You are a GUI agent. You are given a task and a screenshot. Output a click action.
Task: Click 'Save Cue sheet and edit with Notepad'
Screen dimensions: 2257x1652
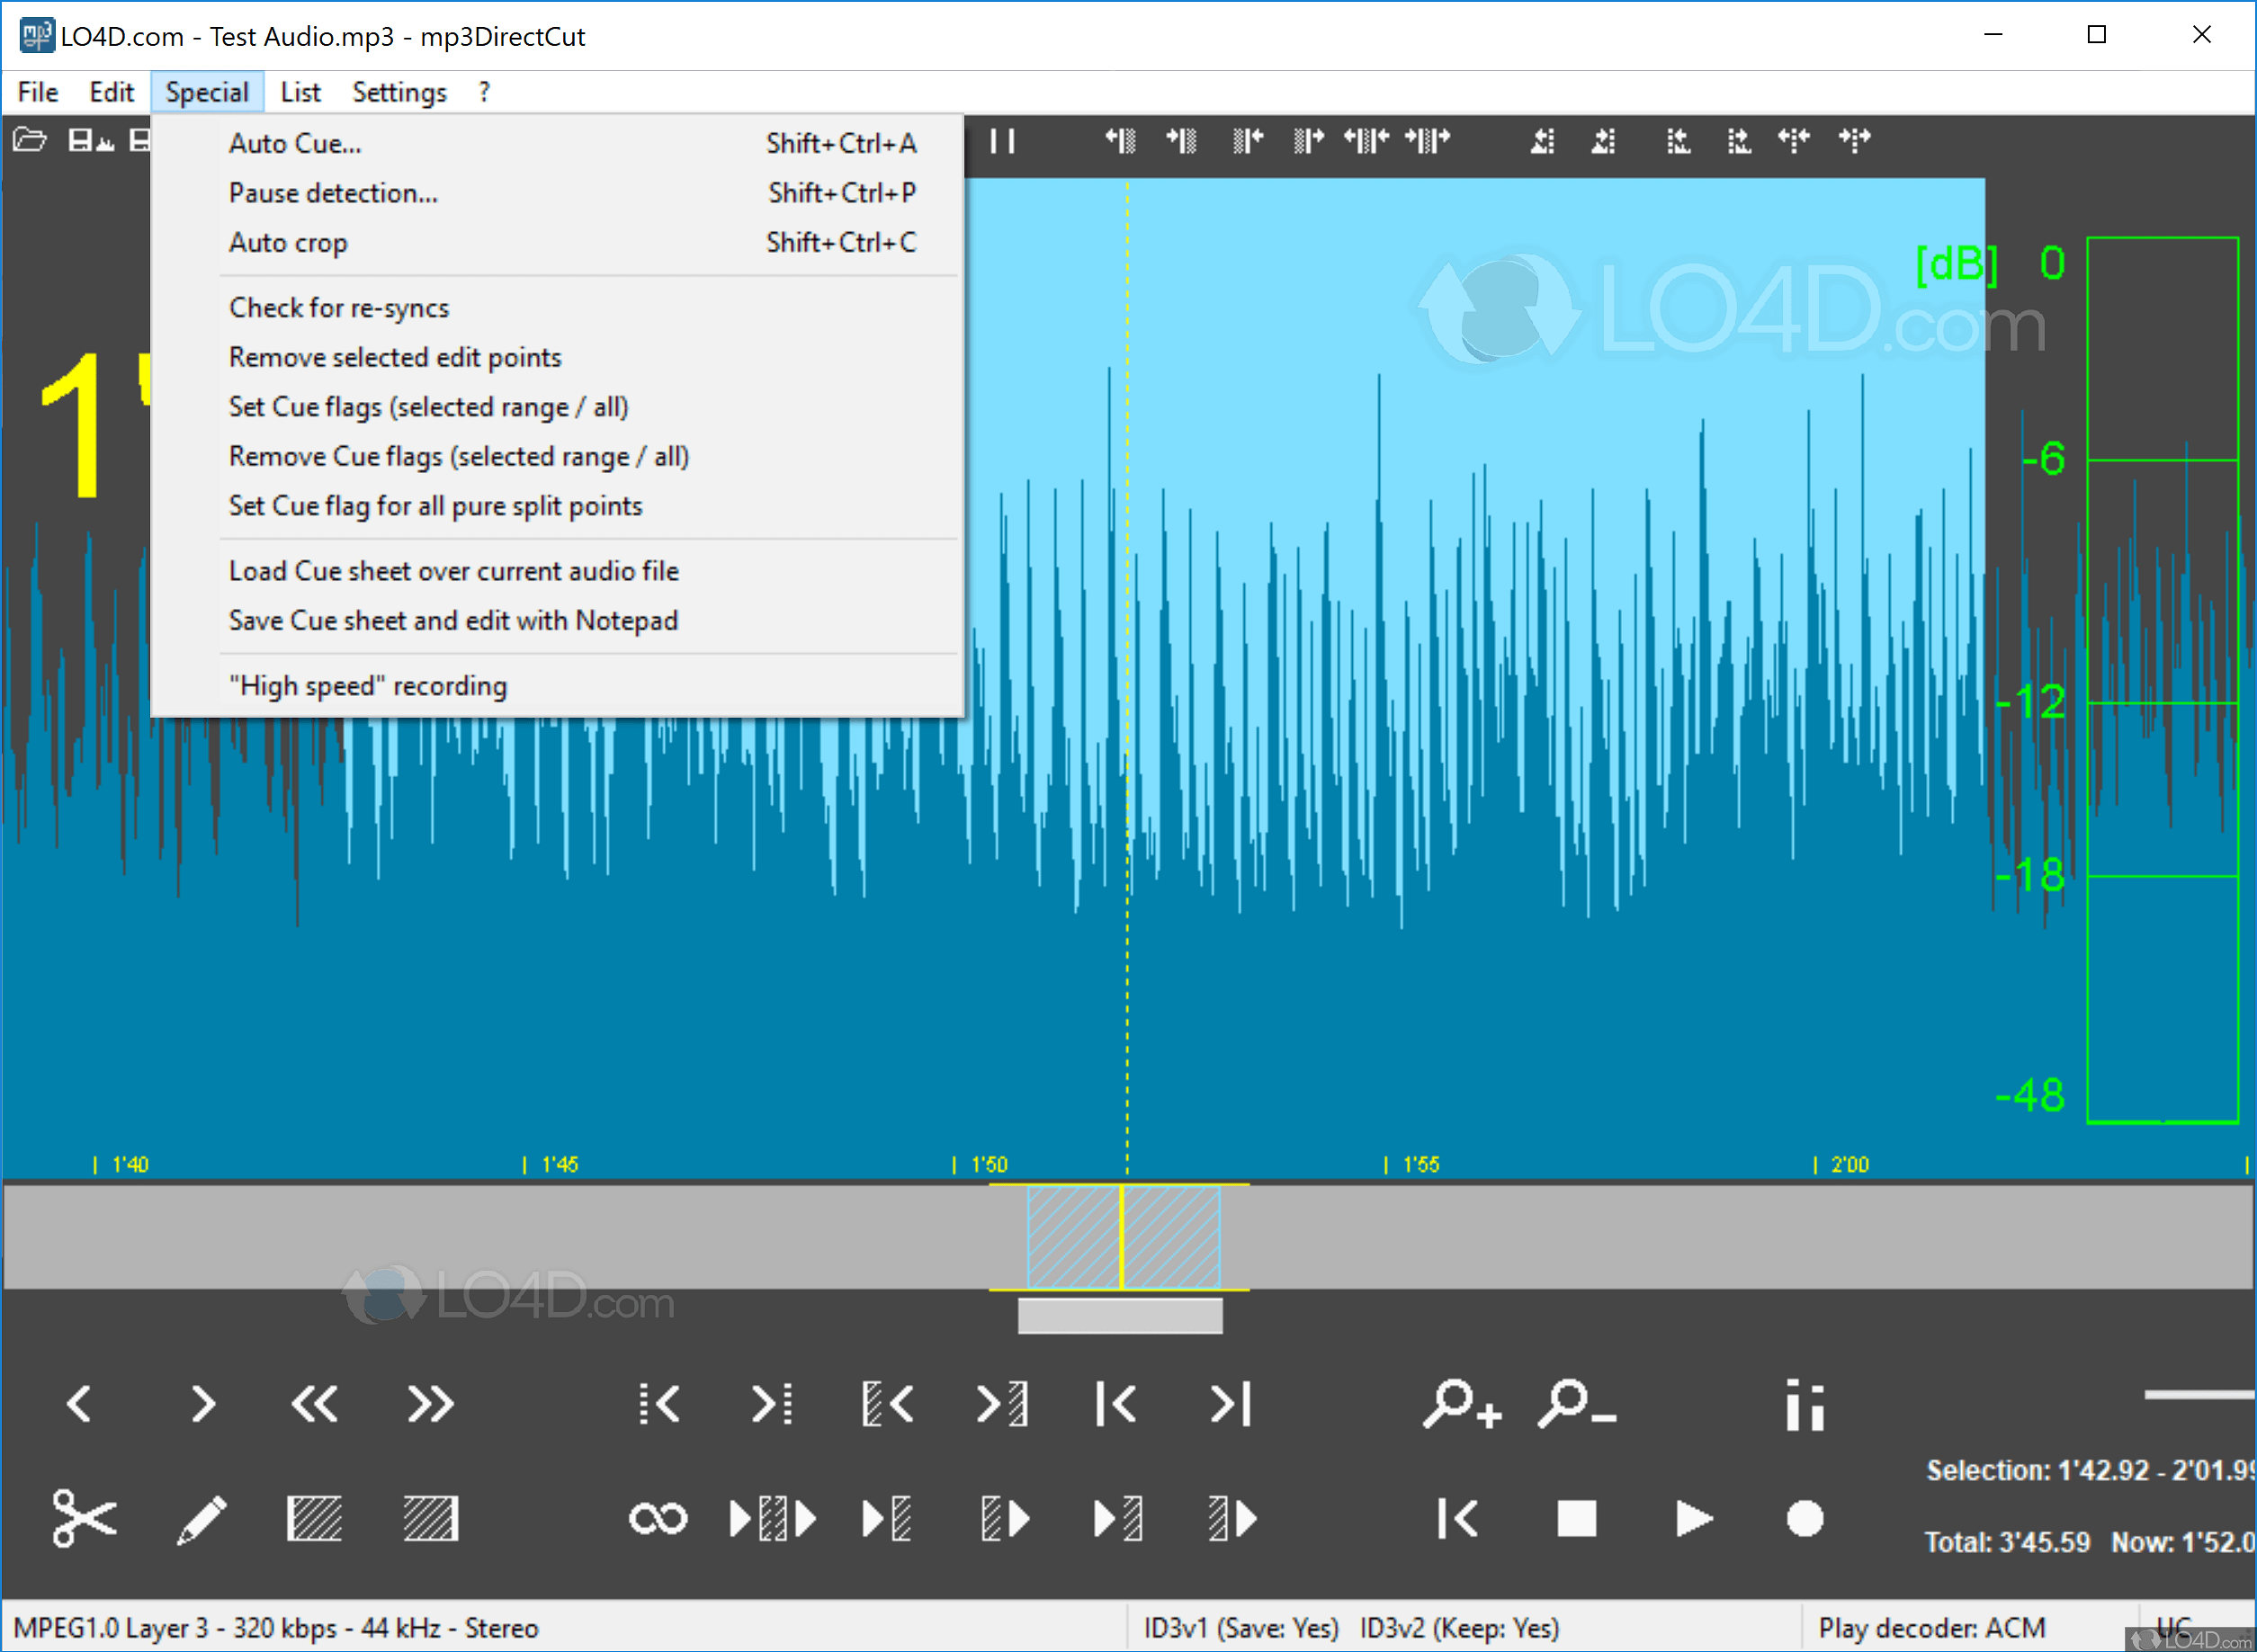[x=453, y=620]
